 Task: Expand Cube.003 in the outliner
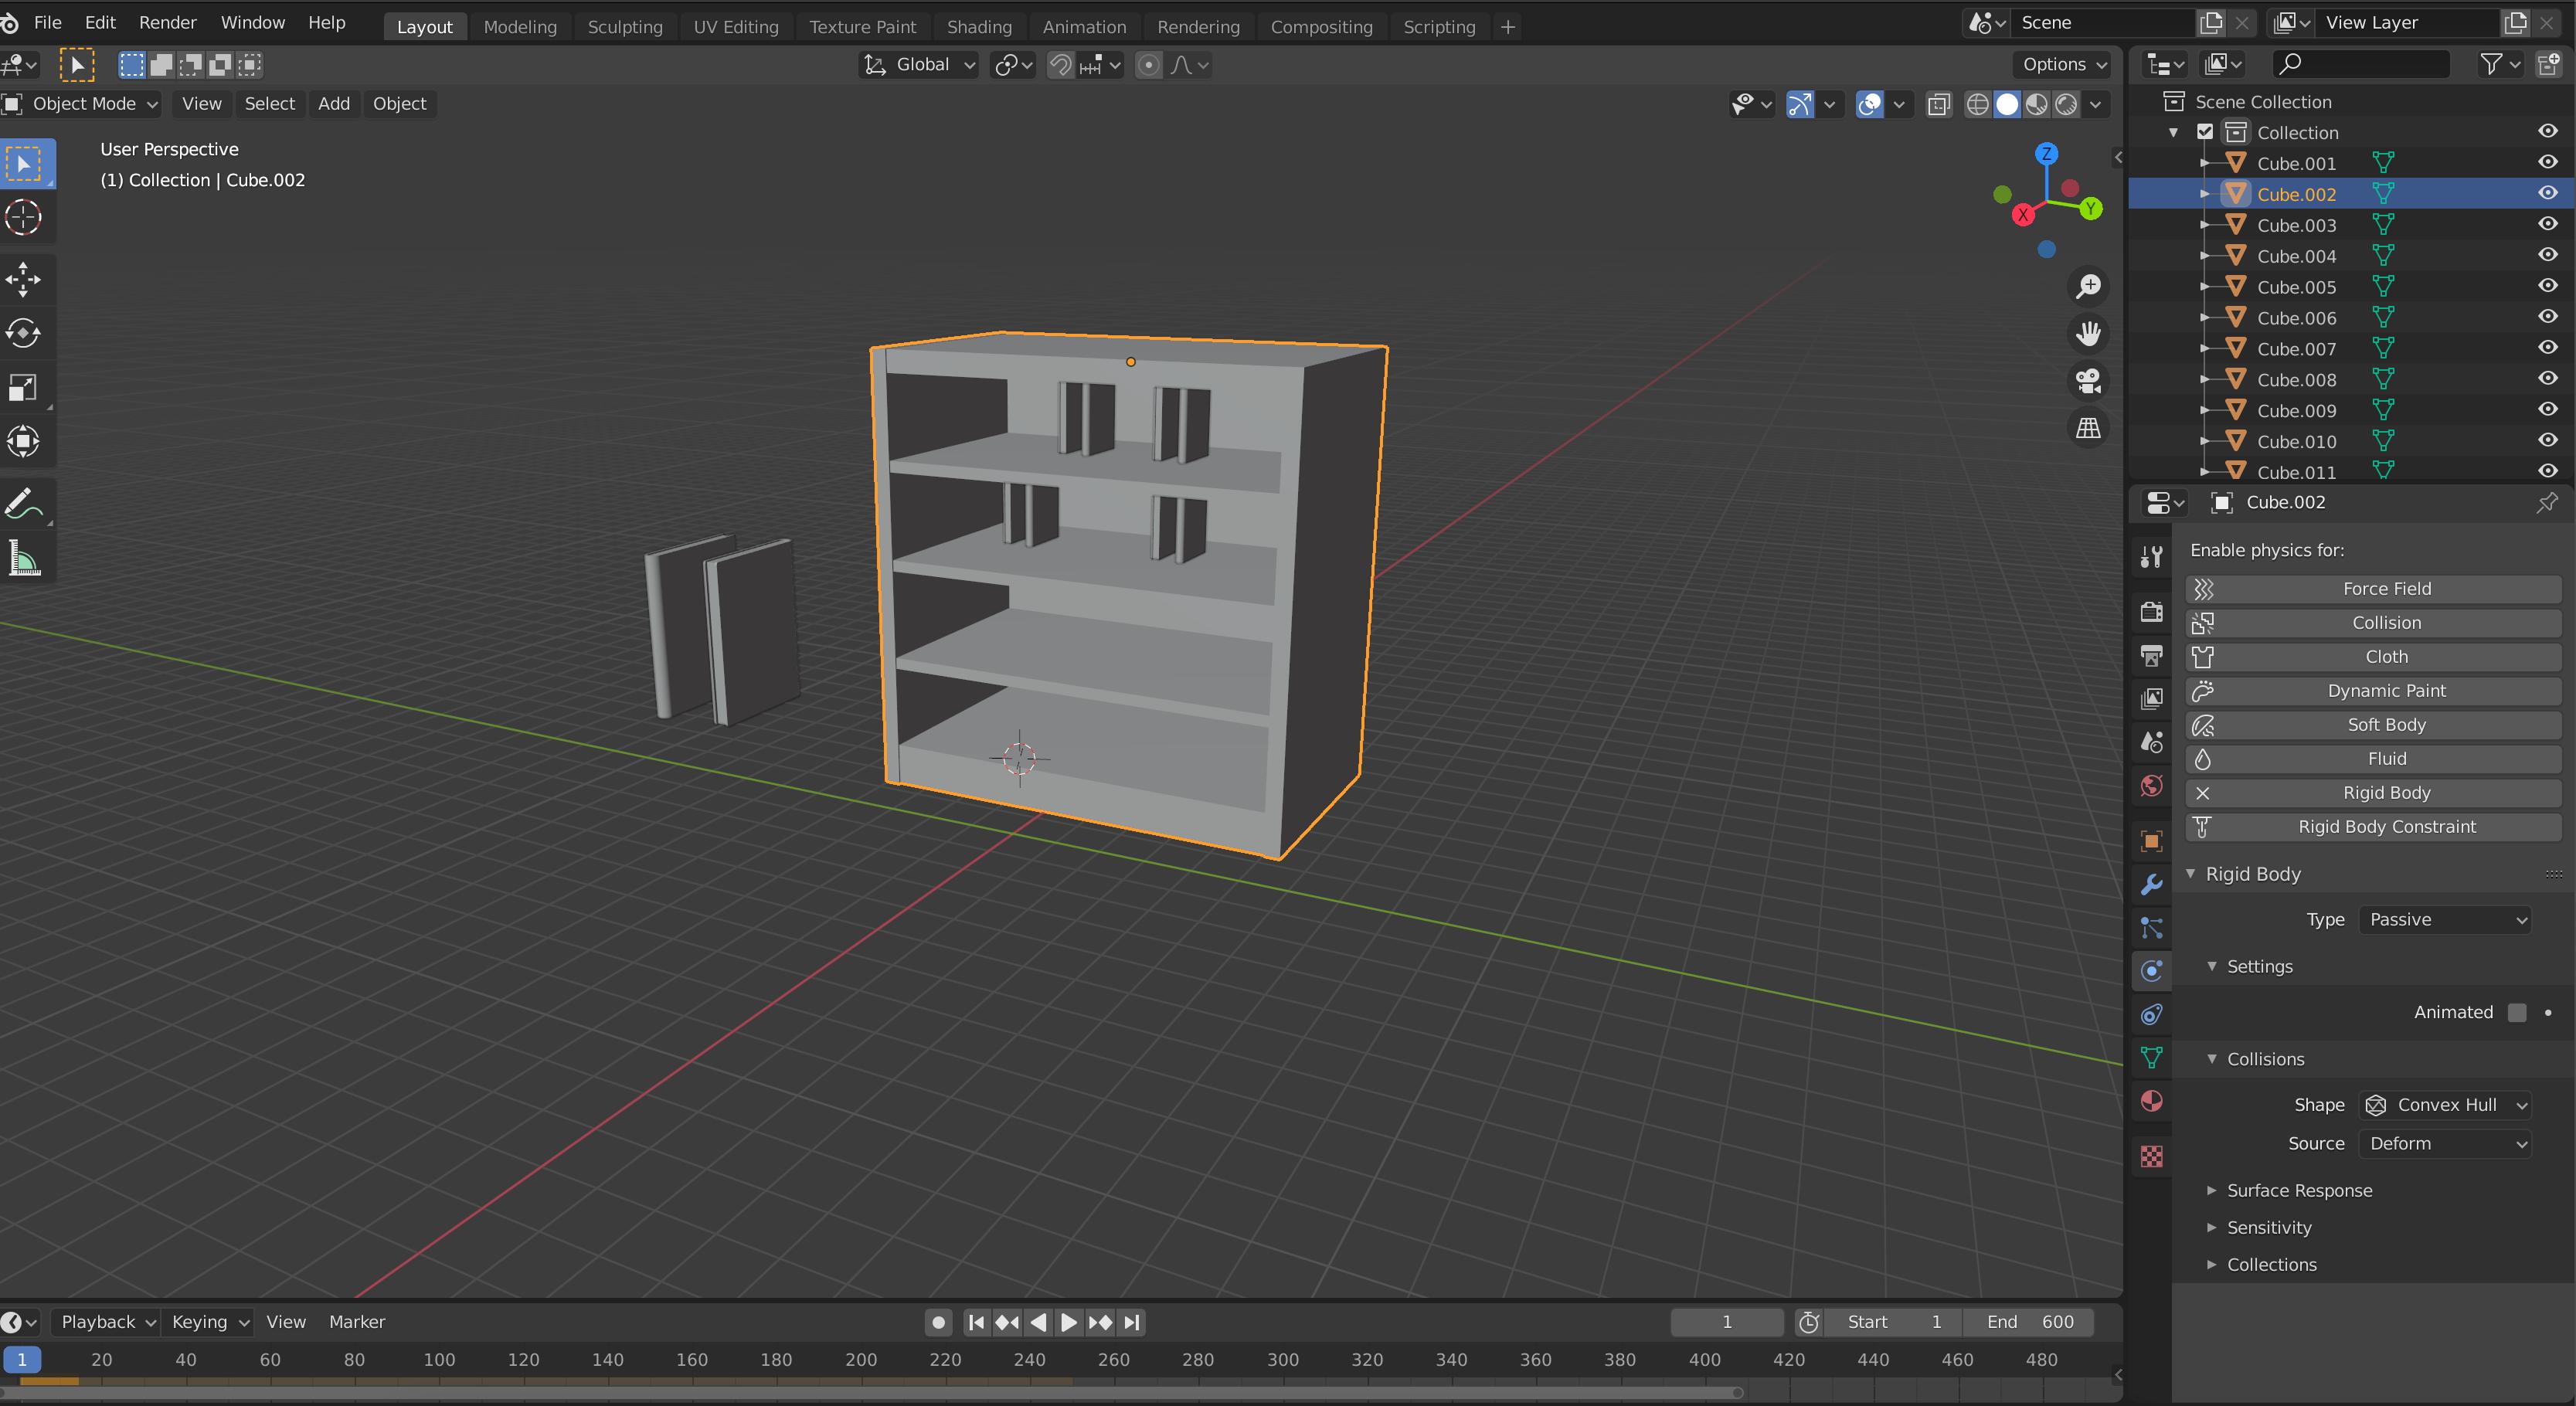pyautogui.click(x=2205, y=225)
